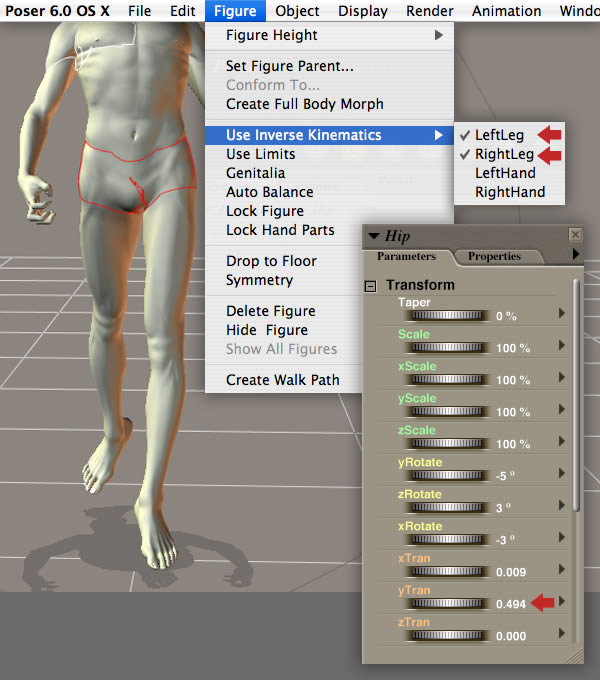The image size is (600, 680).
Task: Open the yScale parameter options arrow
Action: tap(562, 409)
